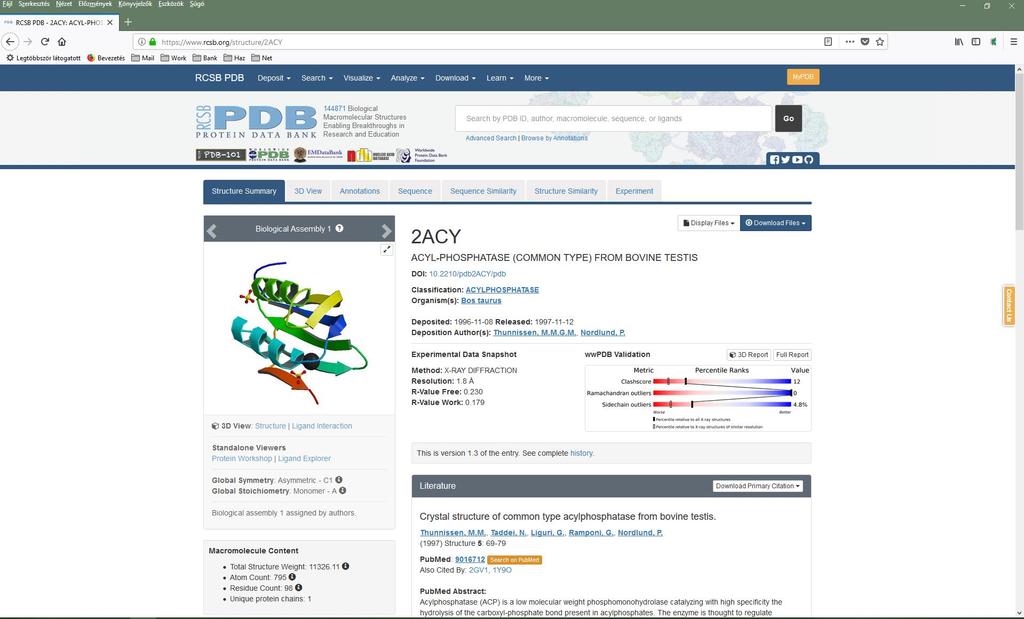Open a new tab with plus icon
This screenshot has height=619, width=1024.
128,22
